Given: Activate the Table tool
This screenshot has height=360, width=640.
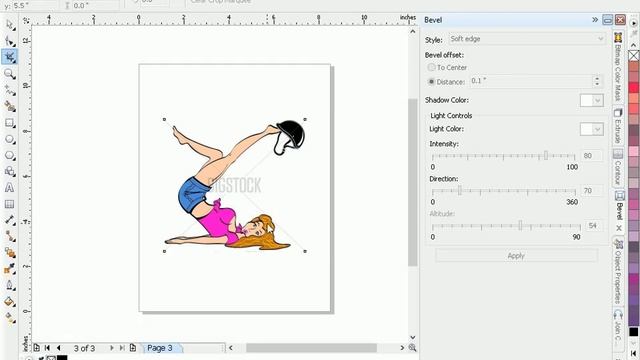Looking at the screenshot, I should coord(9,204).
